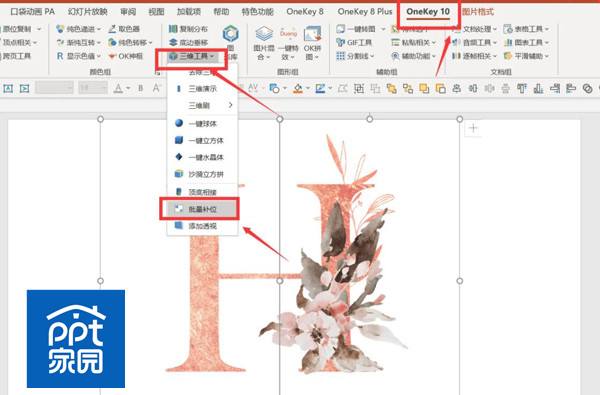Image resolution: width=600 pixels, height=395 pixels.
Task: Click the 一键水晶体 crystal icon
Action: click(x=179, y=157)
